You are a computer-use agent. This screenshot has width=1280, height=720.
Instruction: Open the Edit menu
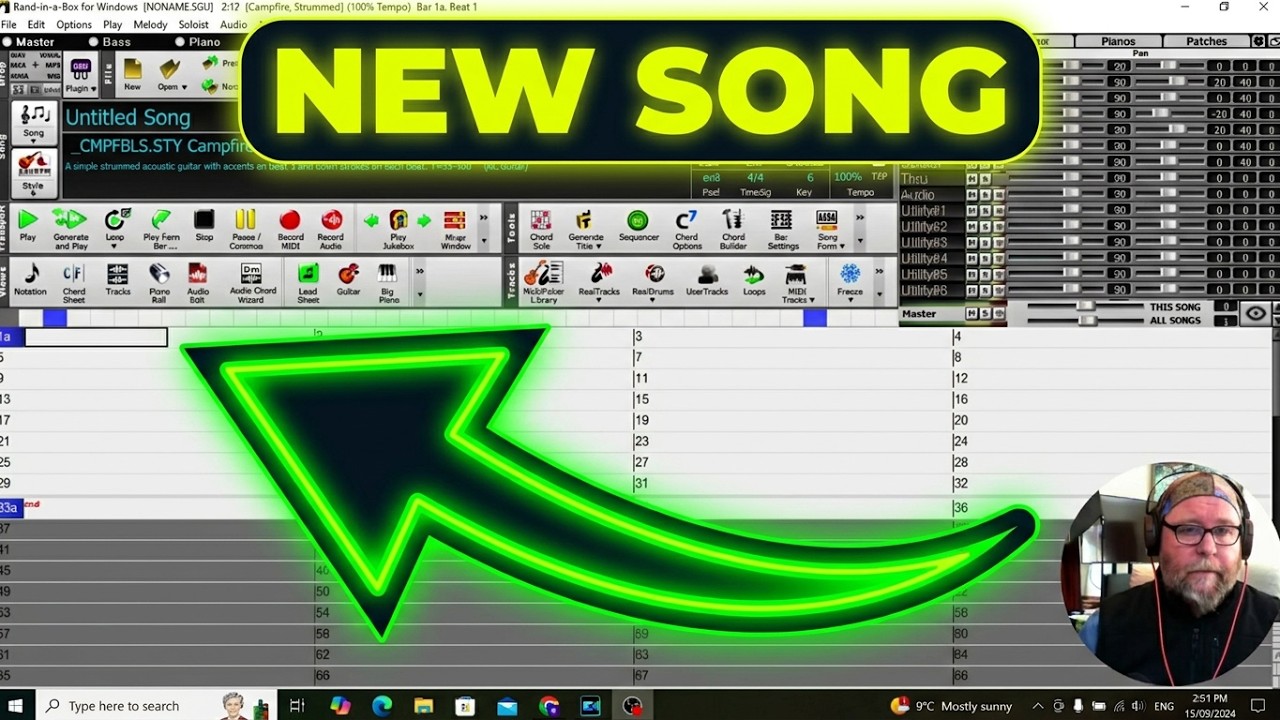coord(36,24)
